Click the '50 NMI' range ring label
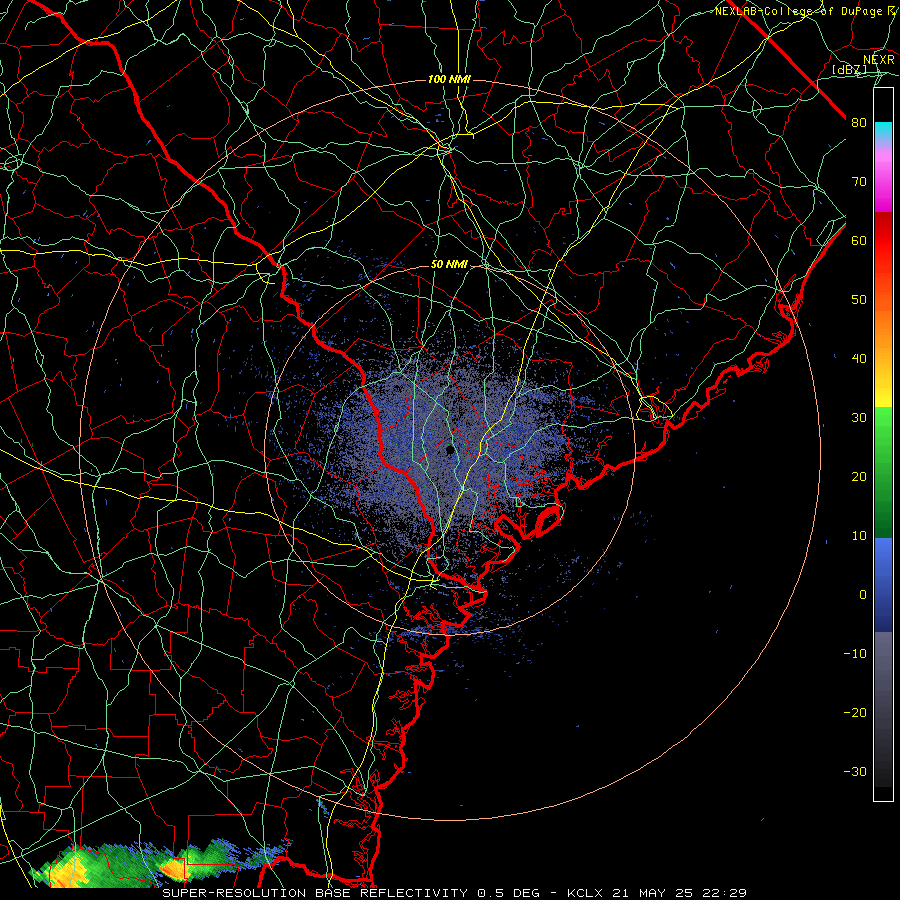Viewport: 900px width, 900px height. pyautogui.click(x=449, y=265)
